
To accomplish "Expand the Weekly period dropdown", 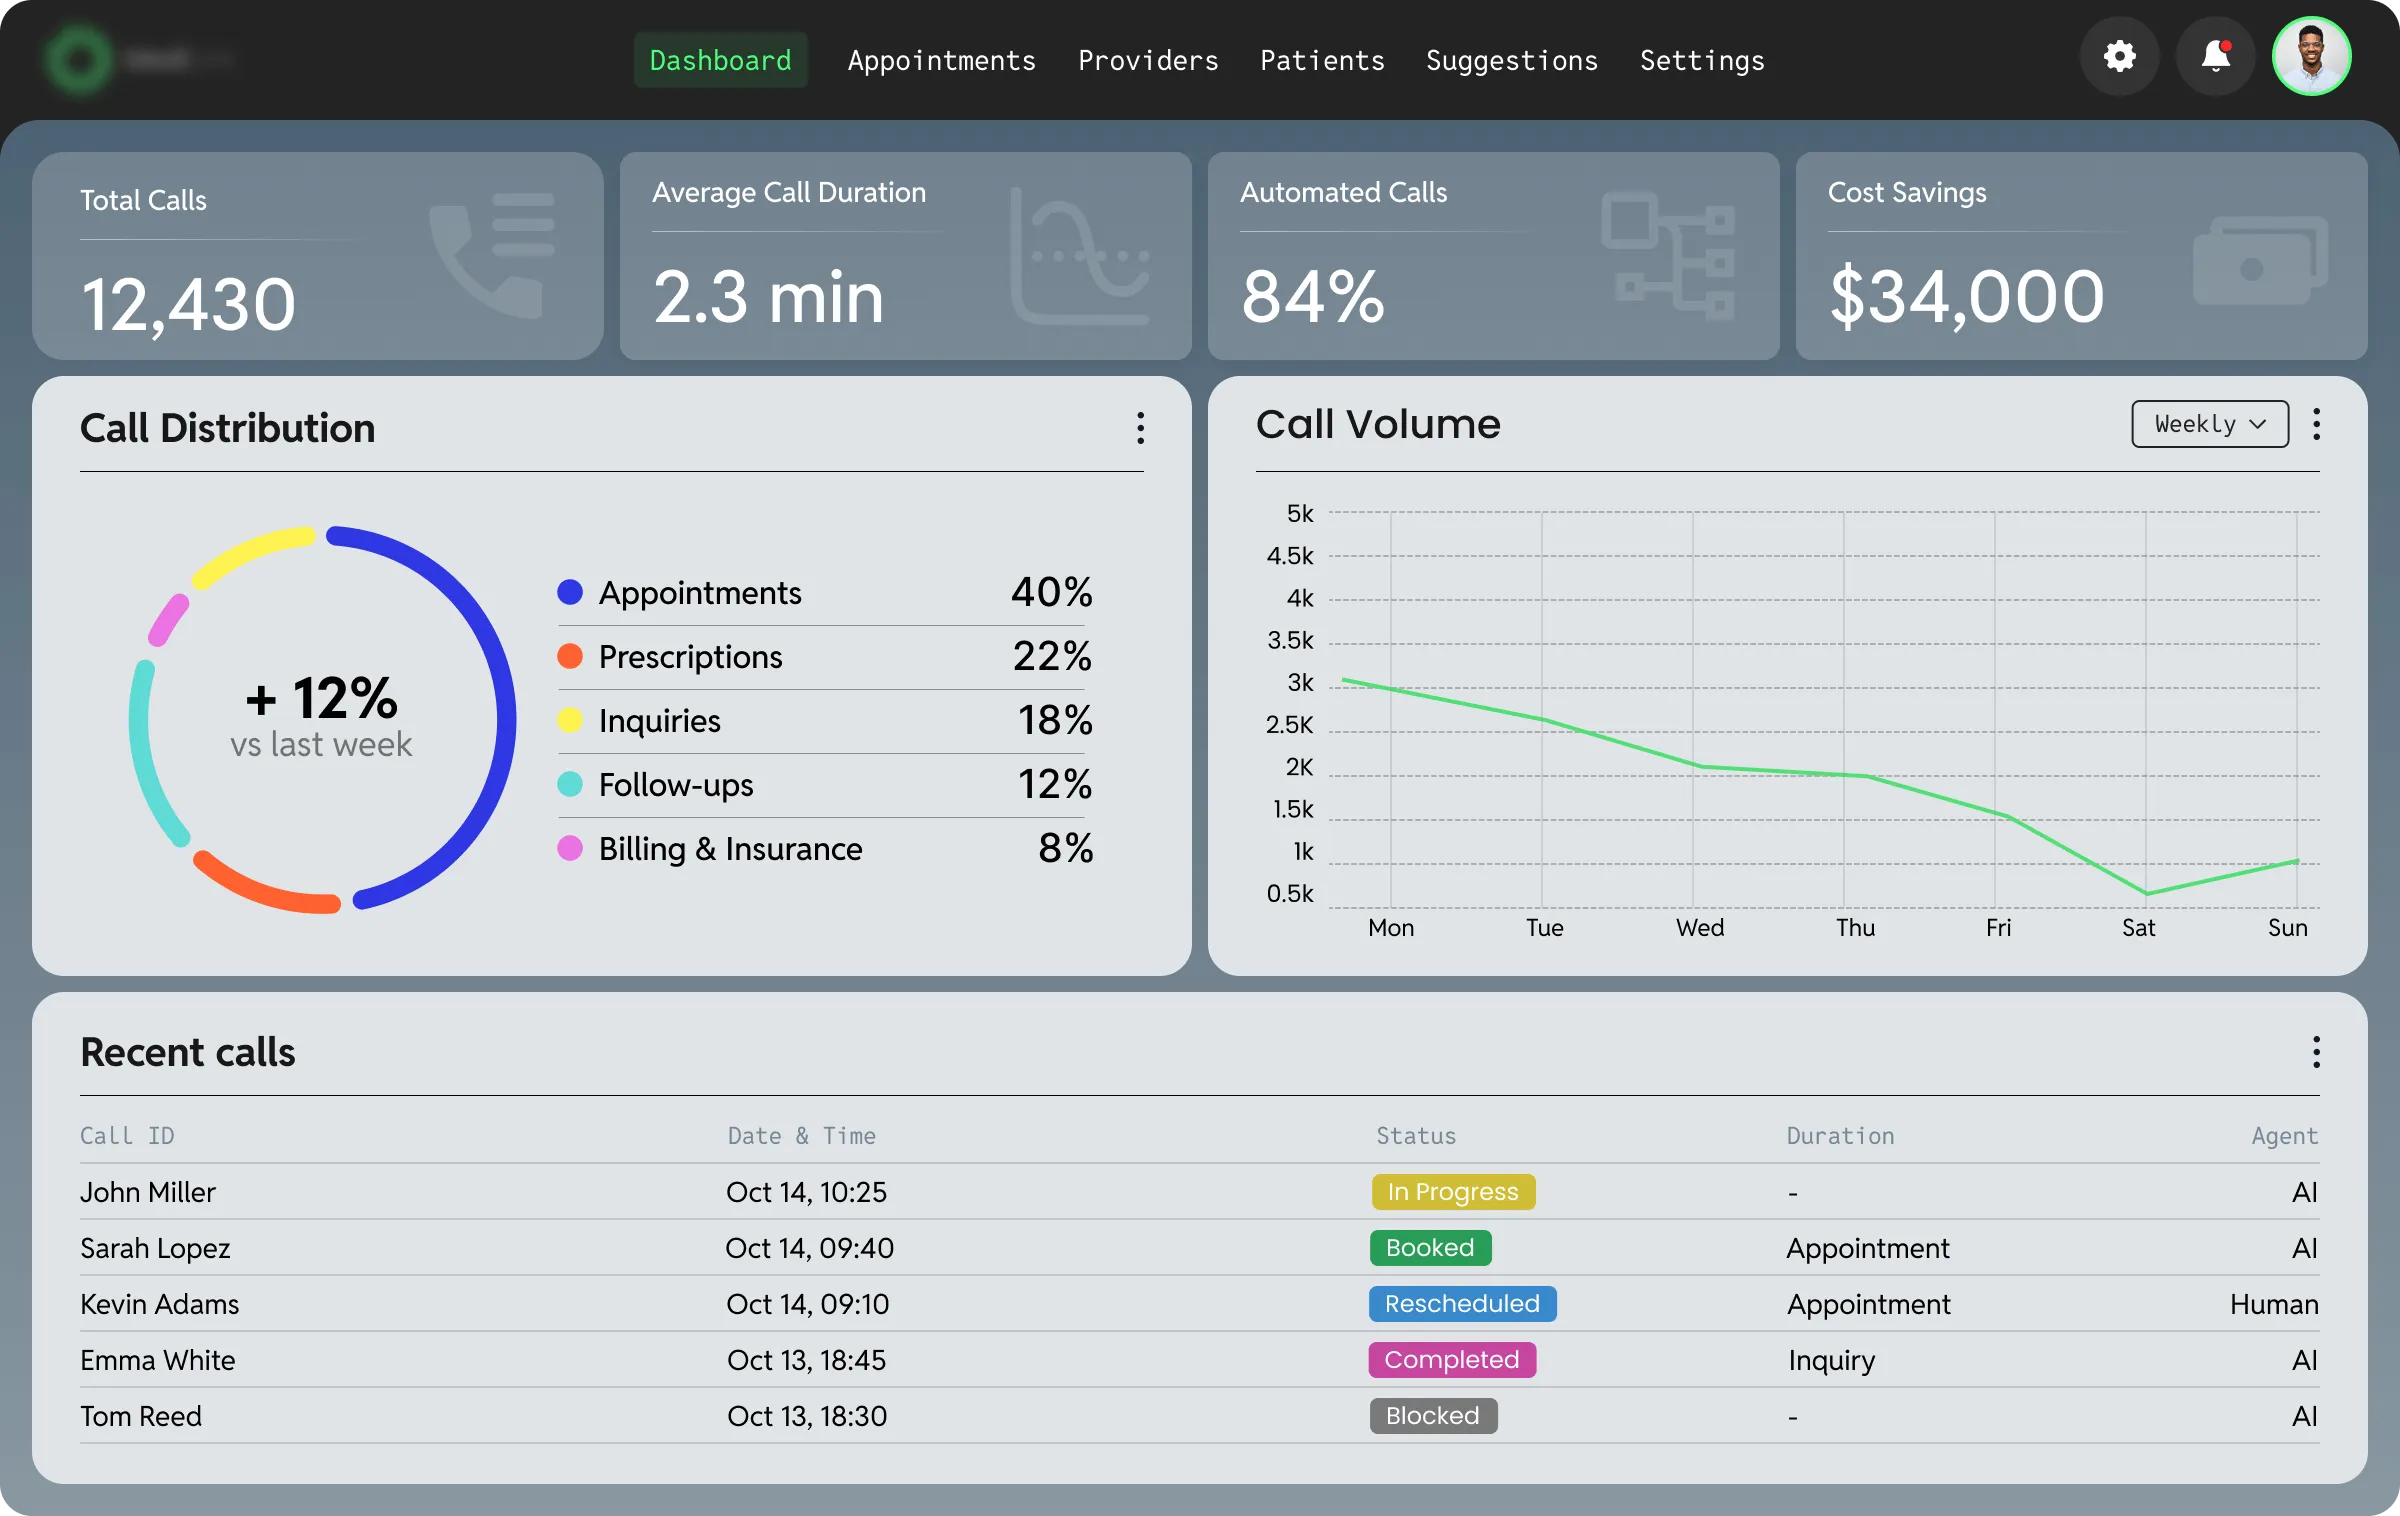I will [x=2210, y=424].
